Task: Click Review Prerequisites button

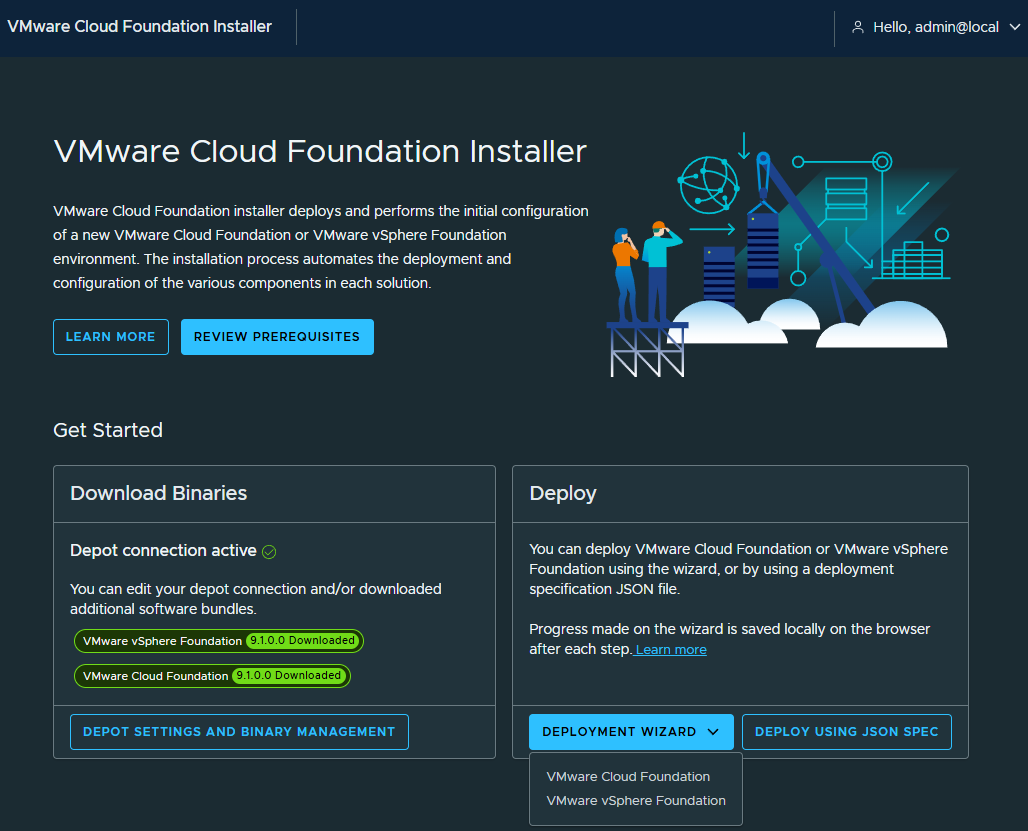Action: pos(277,337)
